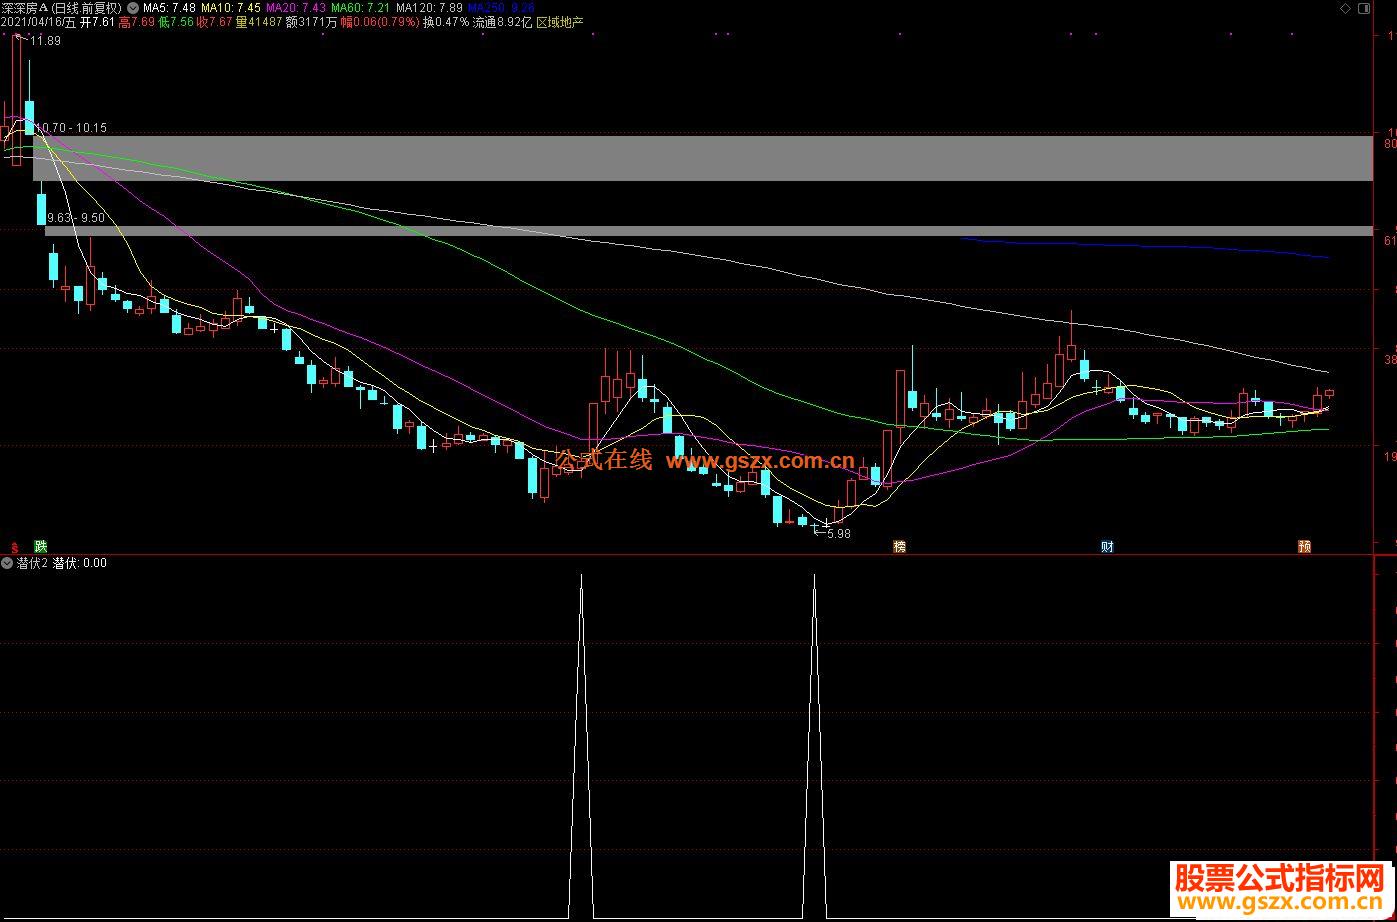Click the MA10: 7.45 label
Viewport: 1397px width, 922px height.
(x=231, y=7)
